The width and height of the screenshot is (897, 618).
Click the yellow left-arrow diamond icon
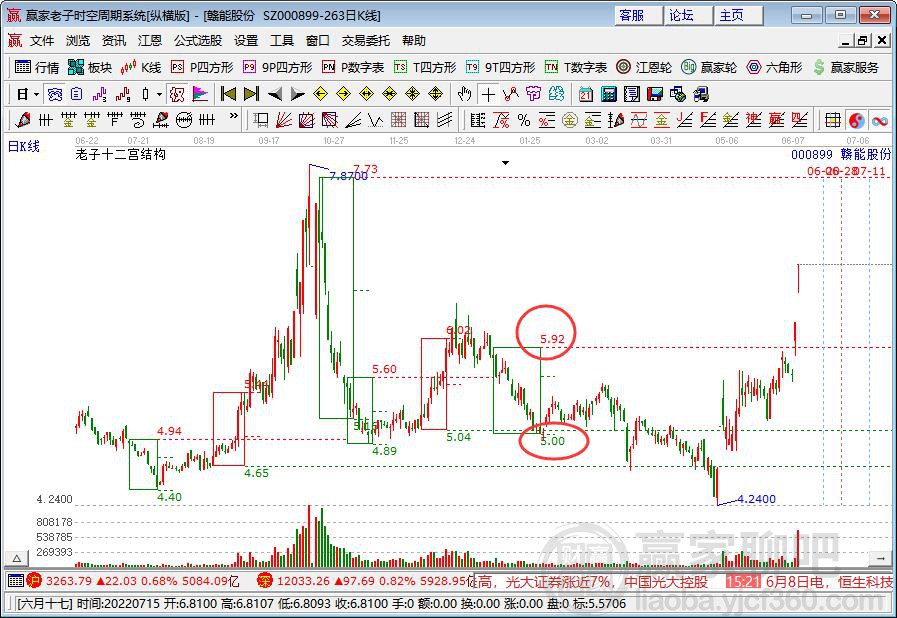pyautogui.click(x=320, y=94)
